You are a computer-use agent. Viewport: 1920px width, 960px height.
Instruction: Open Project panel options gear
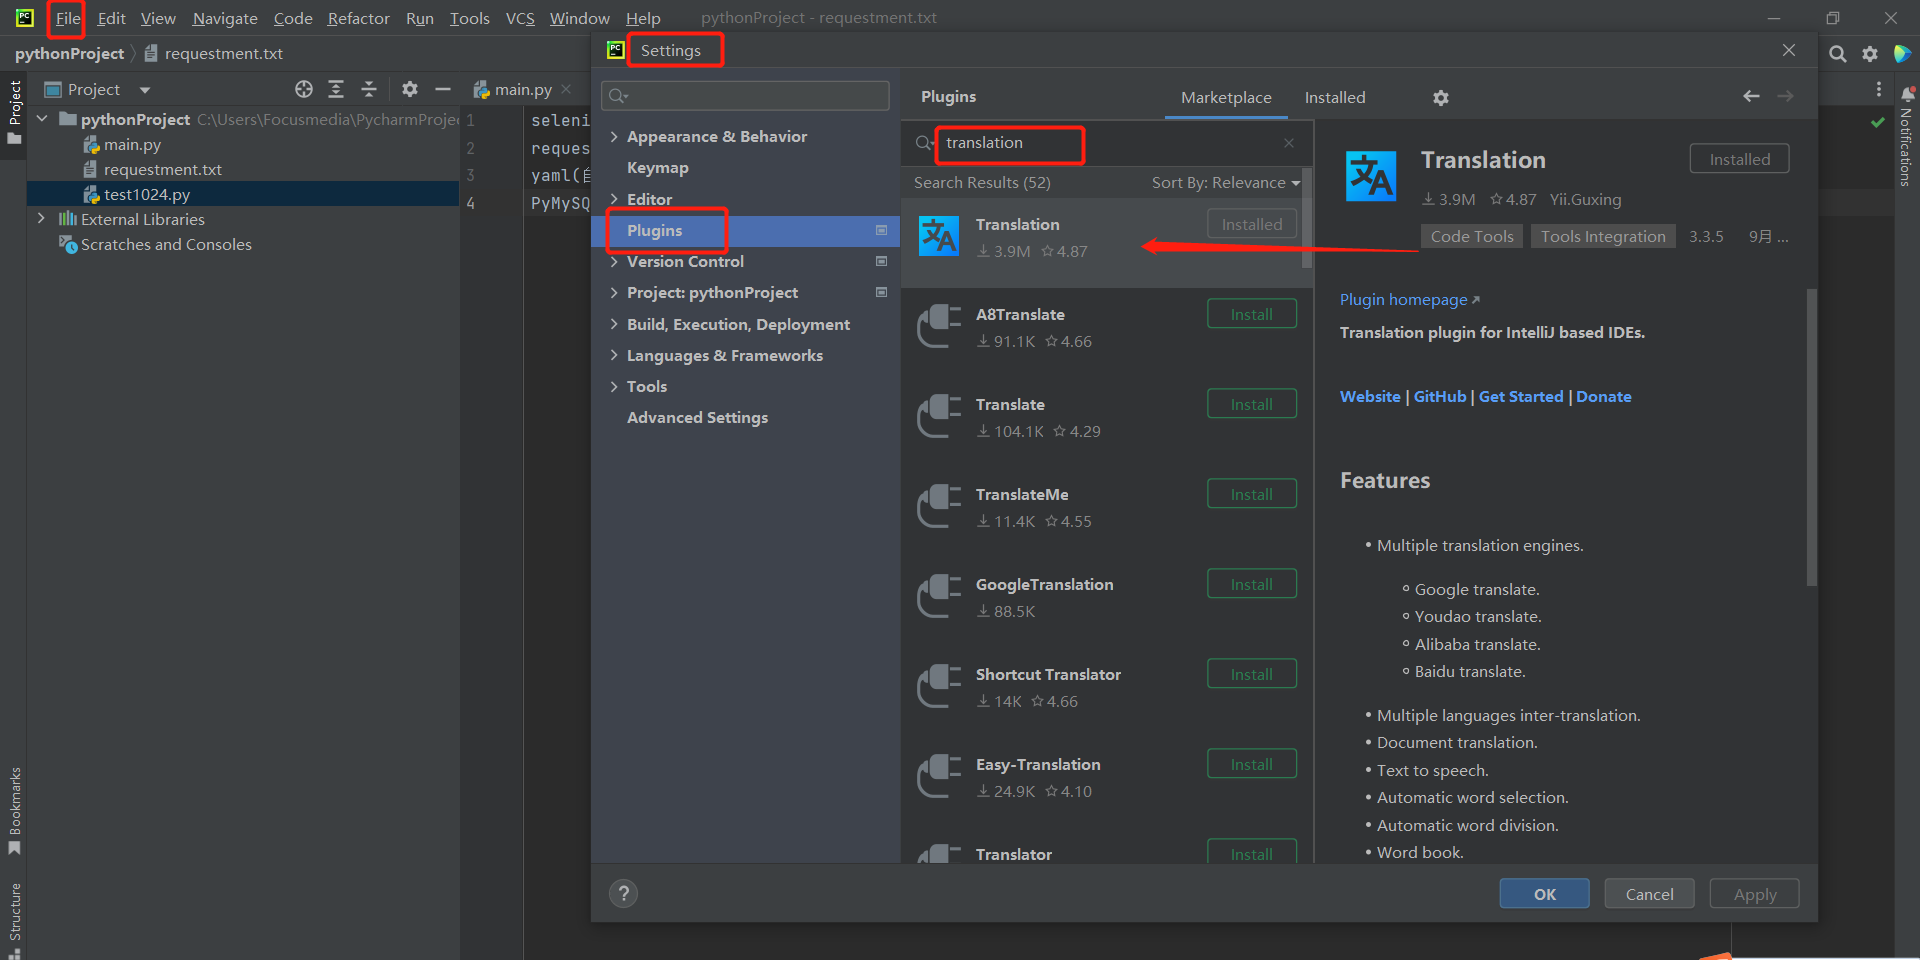409,89
